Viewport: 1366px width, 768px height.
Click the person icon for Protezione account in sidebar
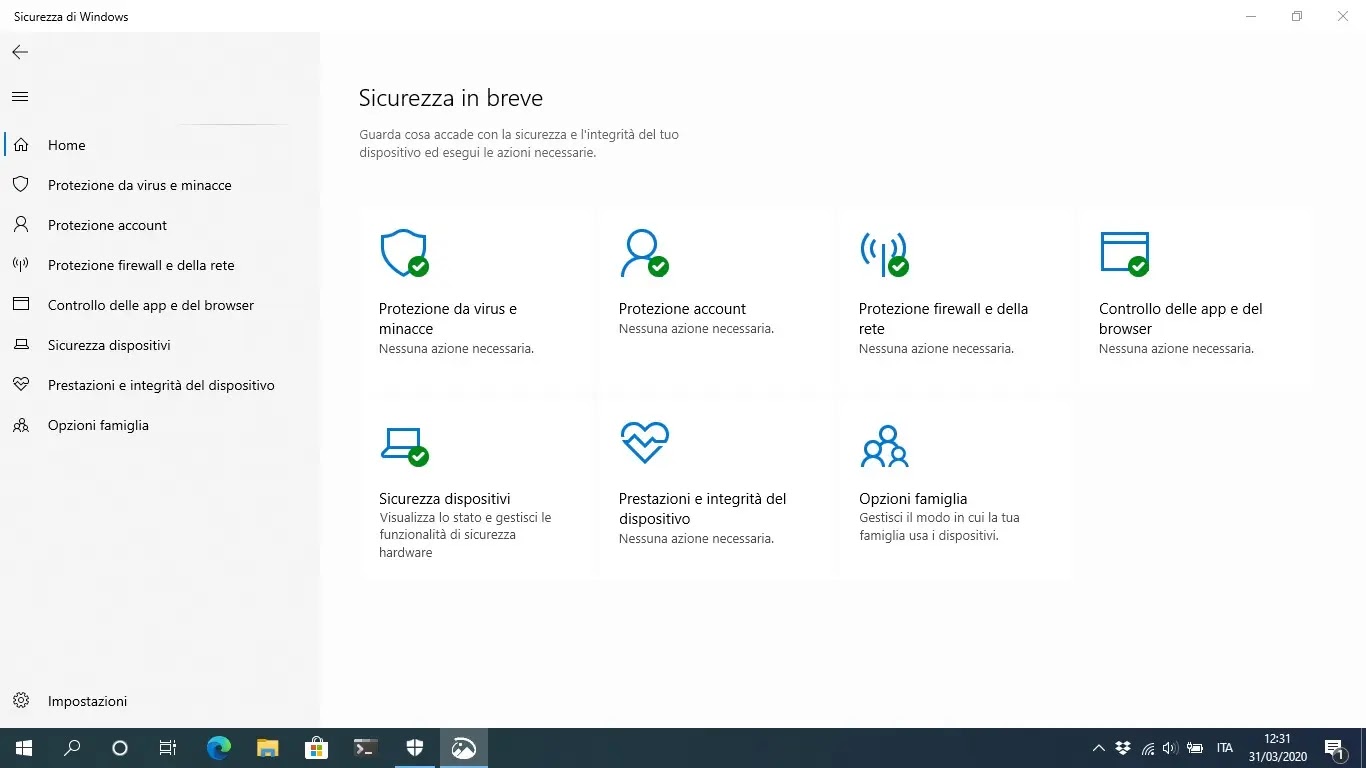pos(20,225)
